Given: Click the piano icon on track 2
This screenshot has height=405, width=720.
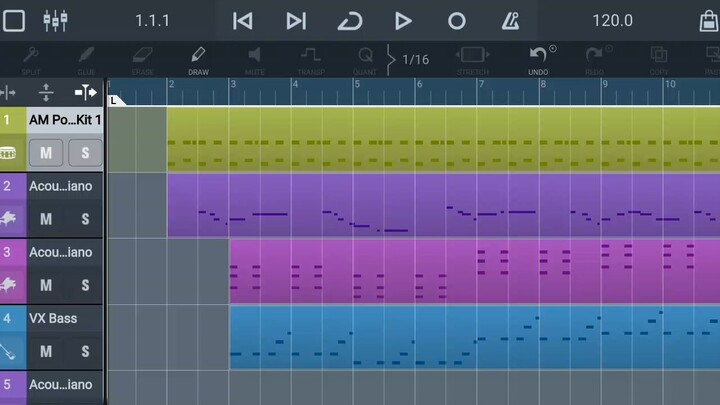Looking at the screenshot, I should pyautogui.click(x=10, y=219).
